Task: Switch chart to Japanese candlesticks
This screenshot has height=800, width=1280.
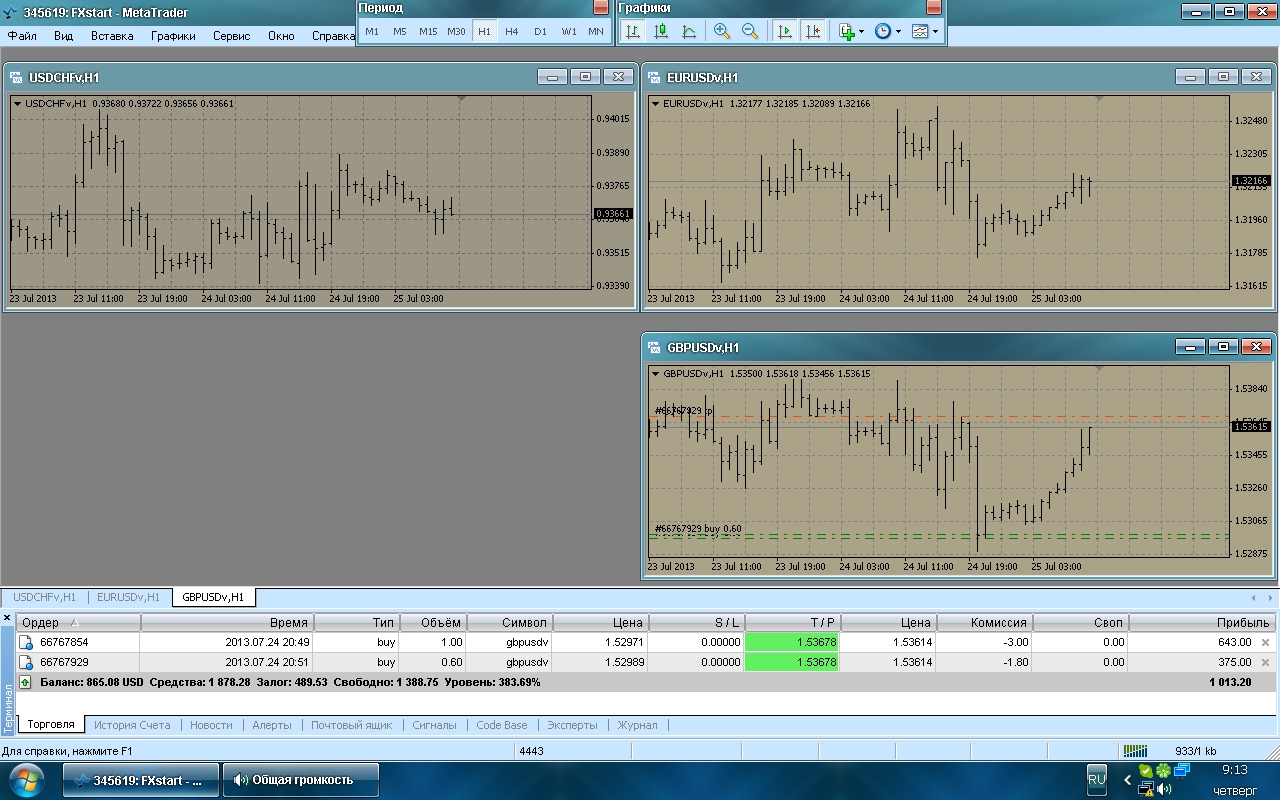Action: click(660, 31)
